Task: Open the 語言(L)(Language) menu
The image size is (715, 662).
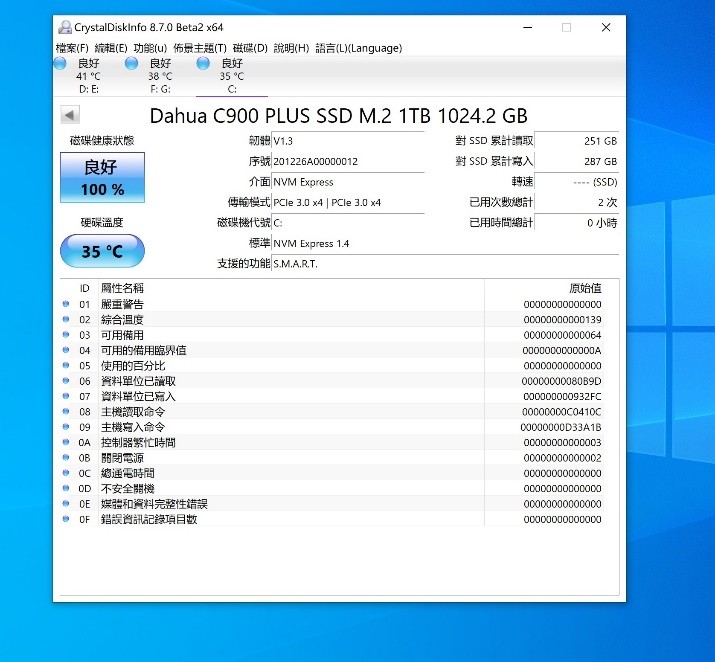Action: click(359, 48)
